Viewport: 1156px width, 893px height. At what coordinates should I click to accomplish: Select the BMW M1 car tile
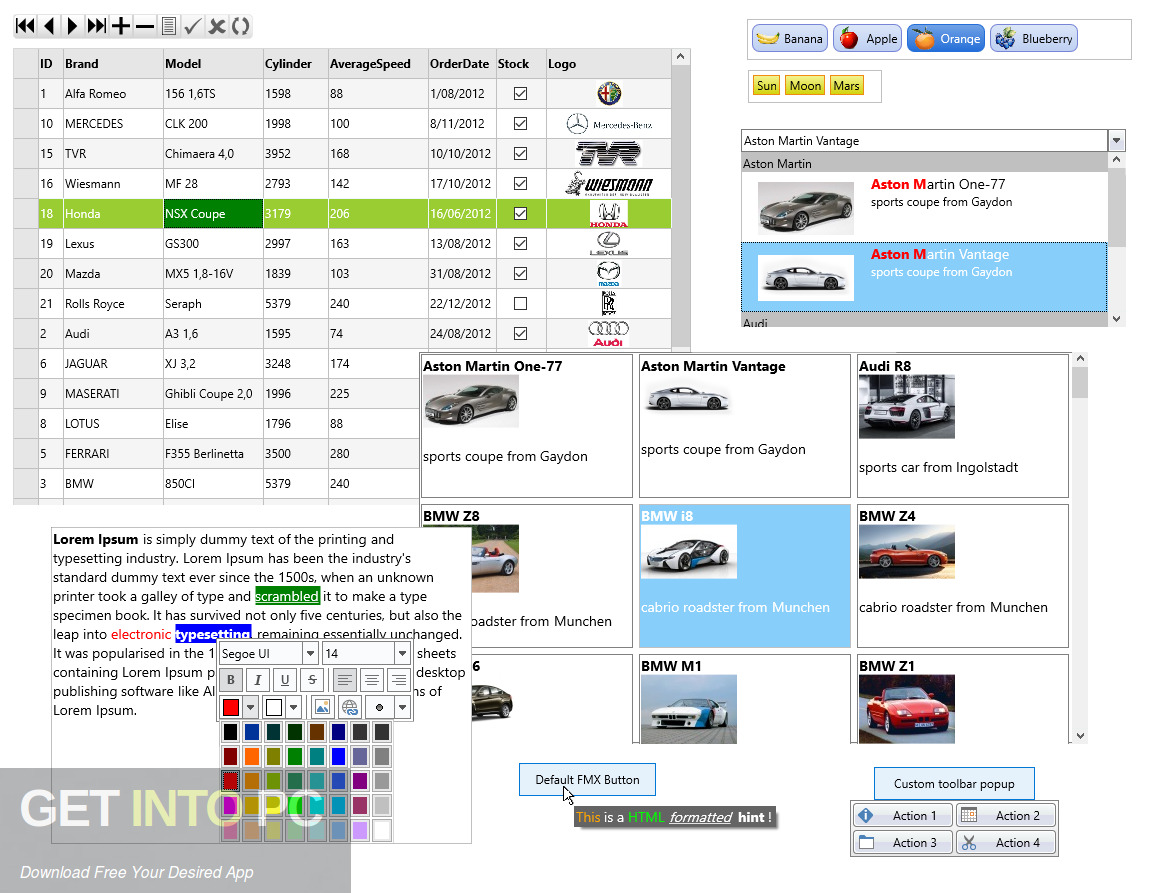coord(745,698)
